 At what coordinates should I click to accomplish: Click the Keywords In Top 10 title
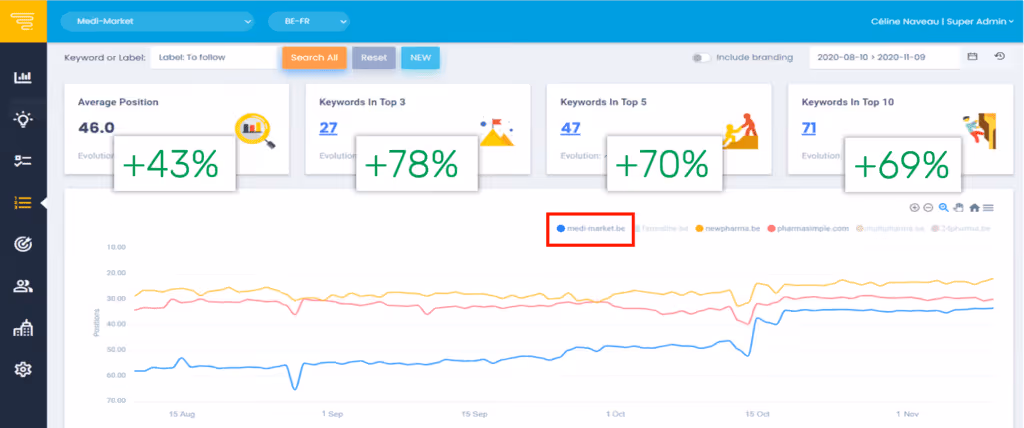848,102
